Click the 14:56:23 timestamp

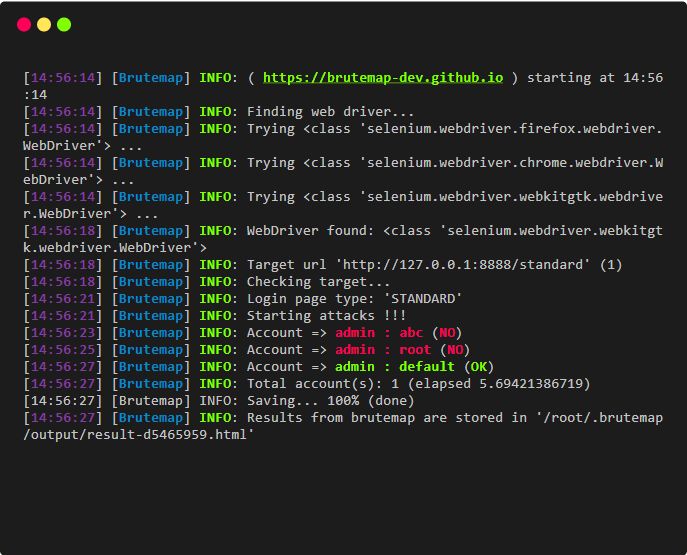[62, 332]
